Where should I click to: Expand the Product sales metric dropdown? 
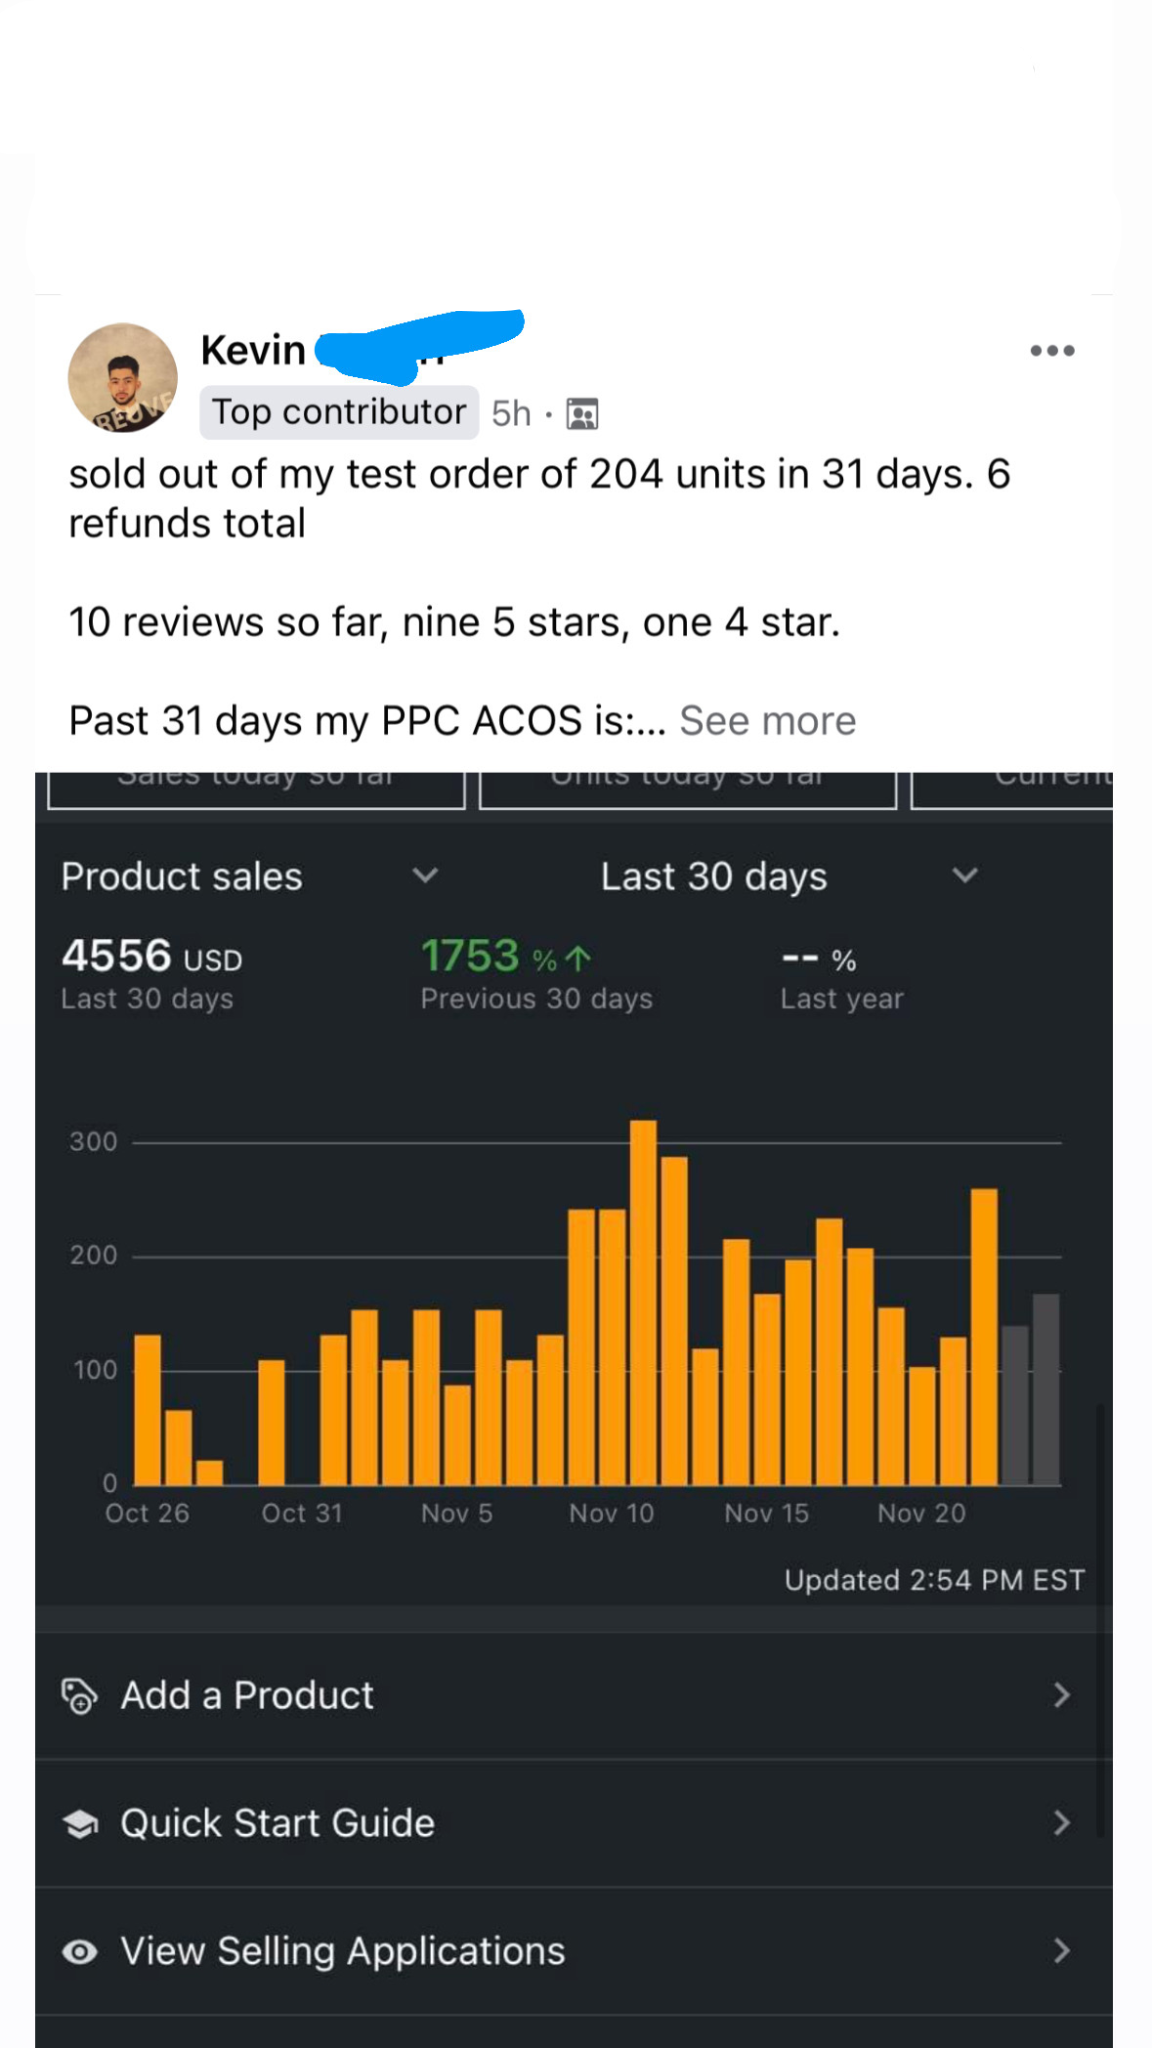426,876
